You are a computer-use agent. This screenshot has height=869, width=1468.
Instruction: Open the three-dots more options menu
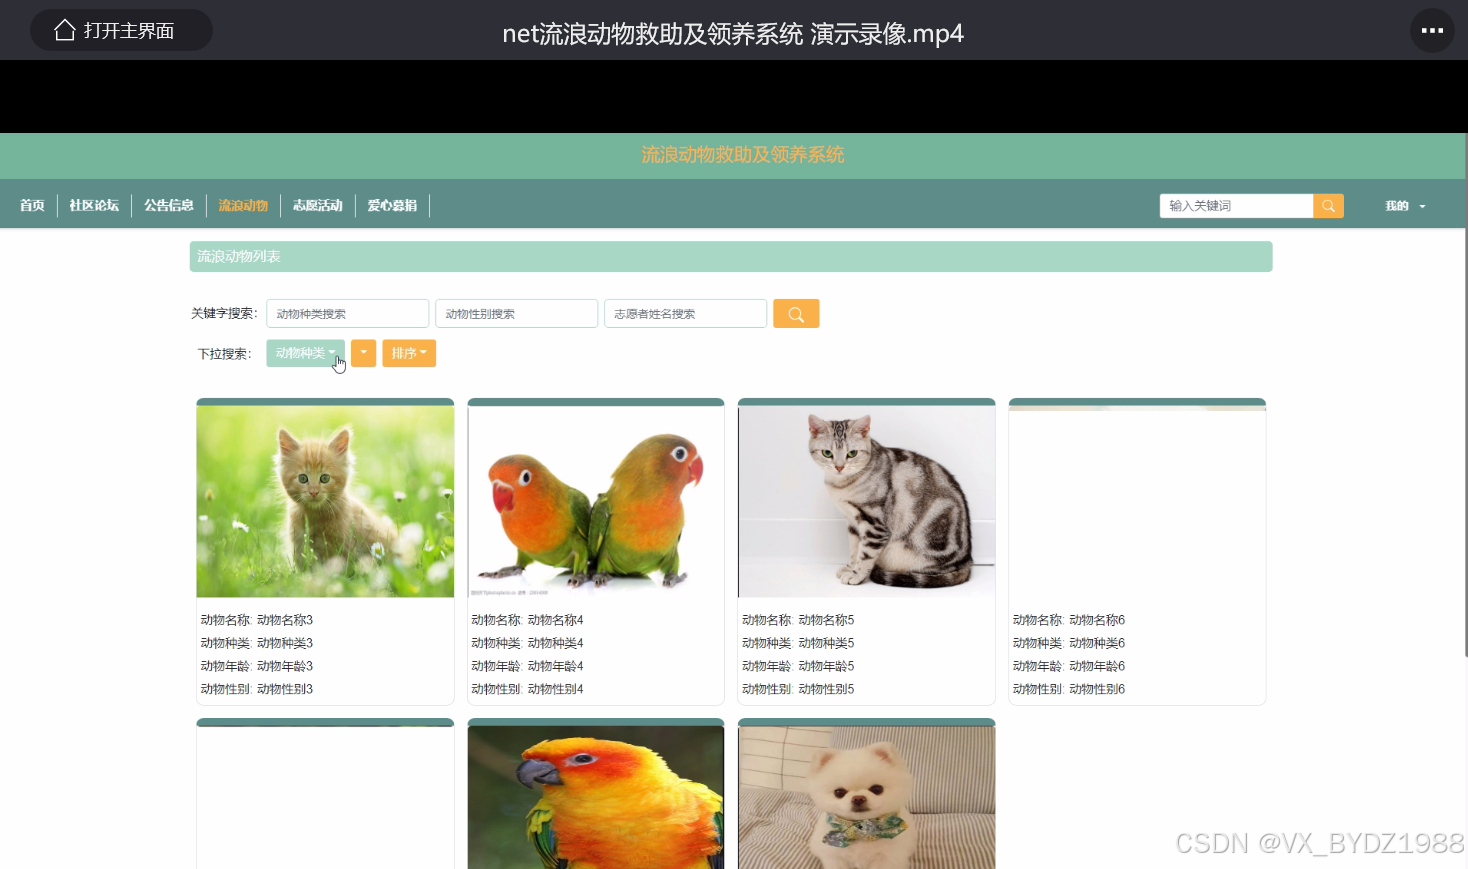(1432, 30)
